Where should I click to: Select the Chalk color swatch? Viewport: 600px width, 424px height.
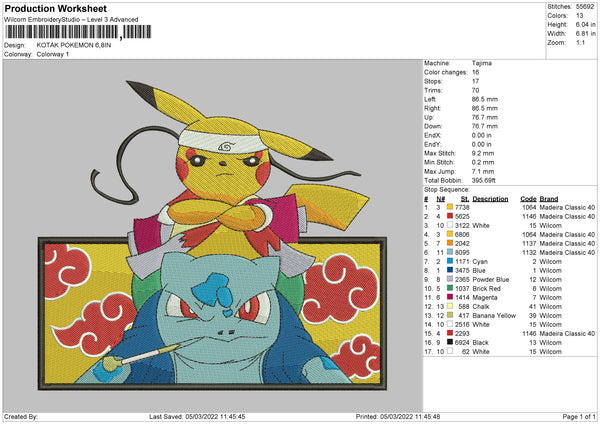(450, 307)
